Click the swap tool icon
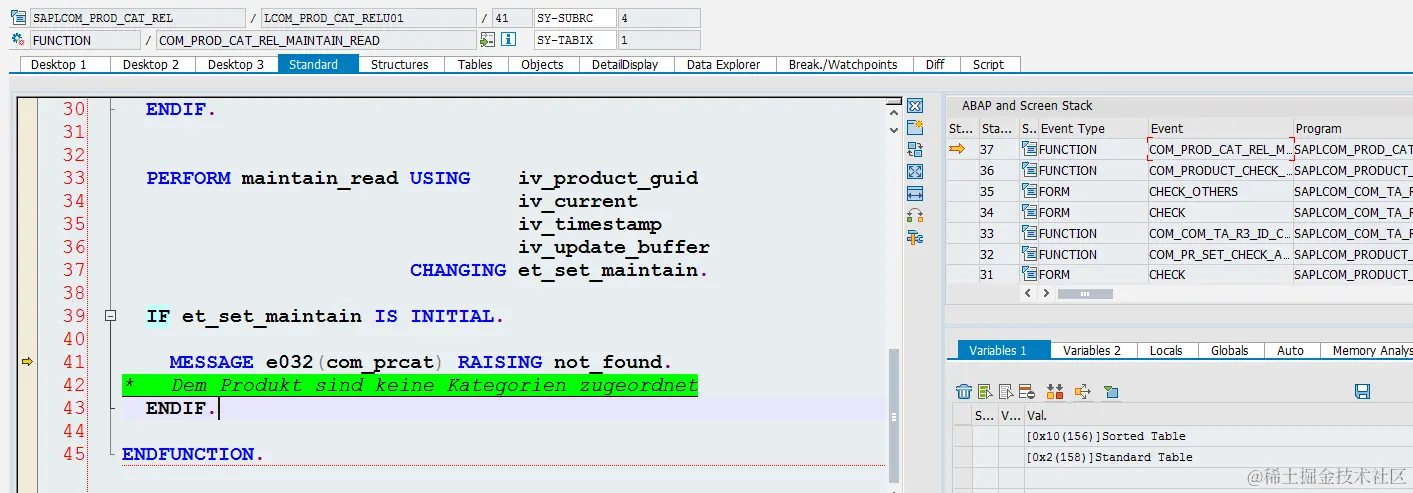The height and width of the screenshot is (493, 1413). coord(915,215)
